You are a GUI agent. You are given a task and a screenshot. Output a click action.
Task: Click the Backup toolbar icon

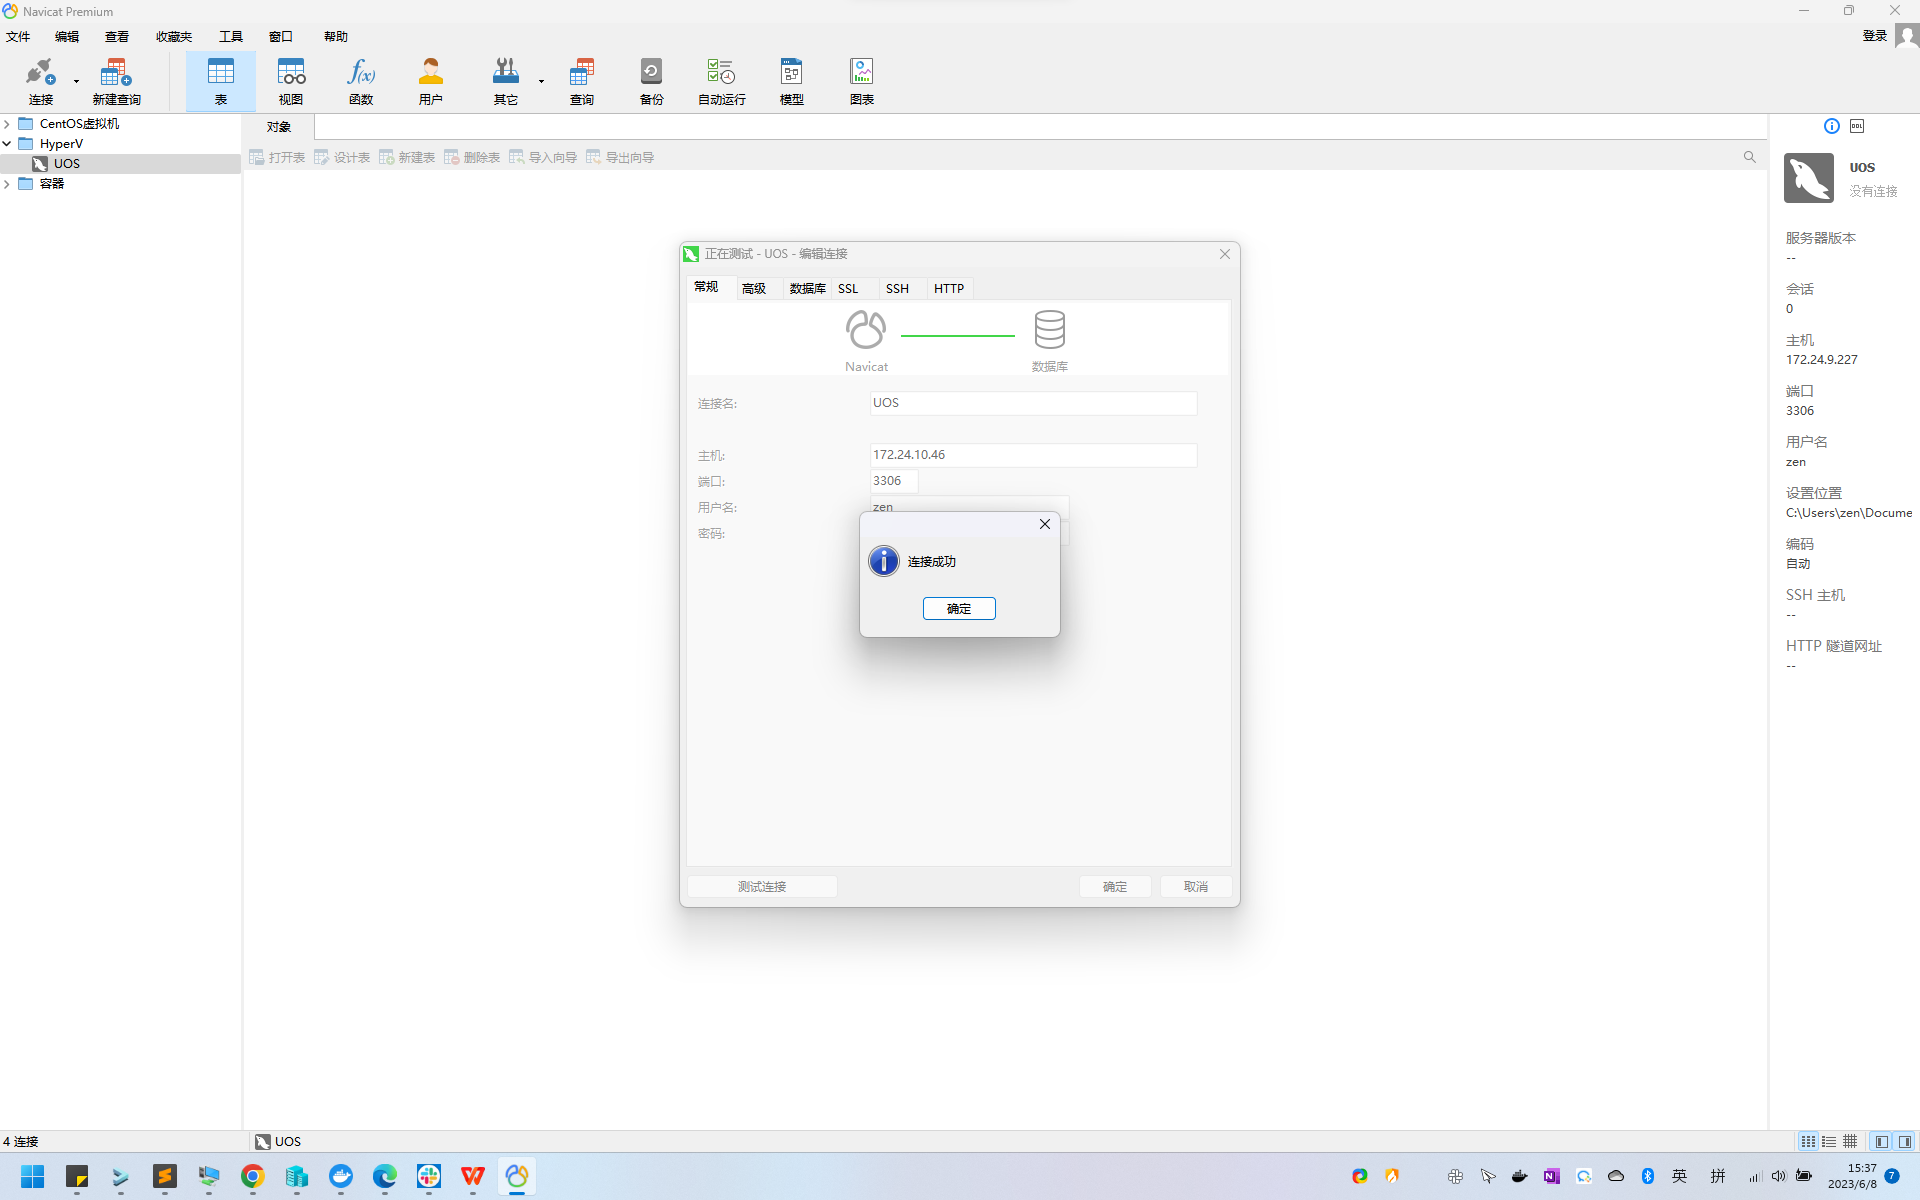tap(652, 81)
